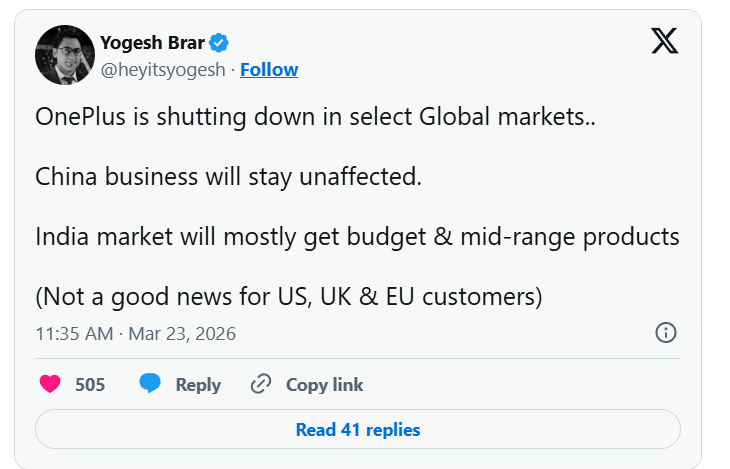Click the blue verified badge beside Yogesh Brar

220,42
